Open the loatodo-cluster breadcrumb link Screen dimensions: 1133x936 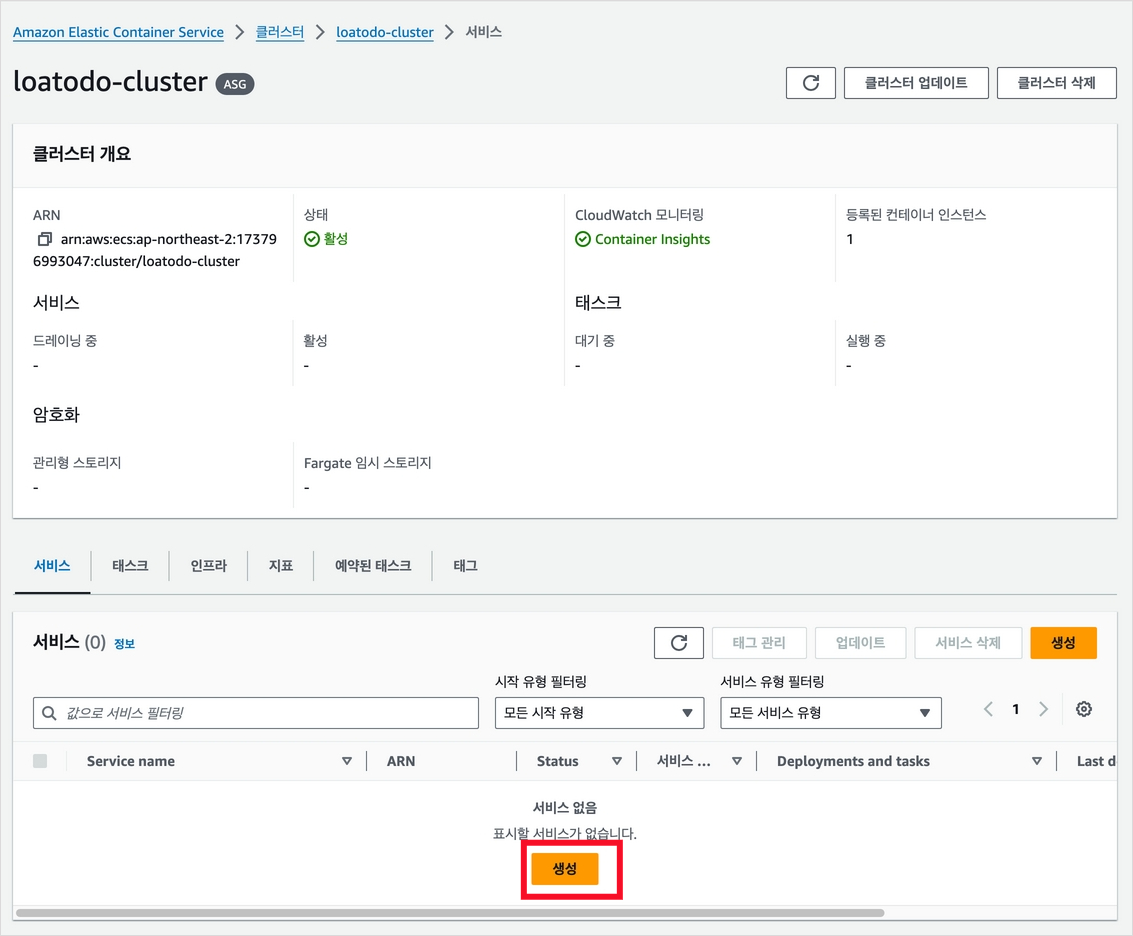(384, 32)
